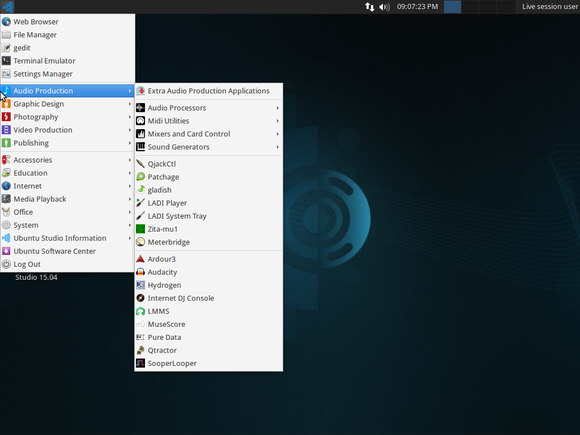Click the SooperLooper icon
This screenshot has width=580, height=435.
140,363
